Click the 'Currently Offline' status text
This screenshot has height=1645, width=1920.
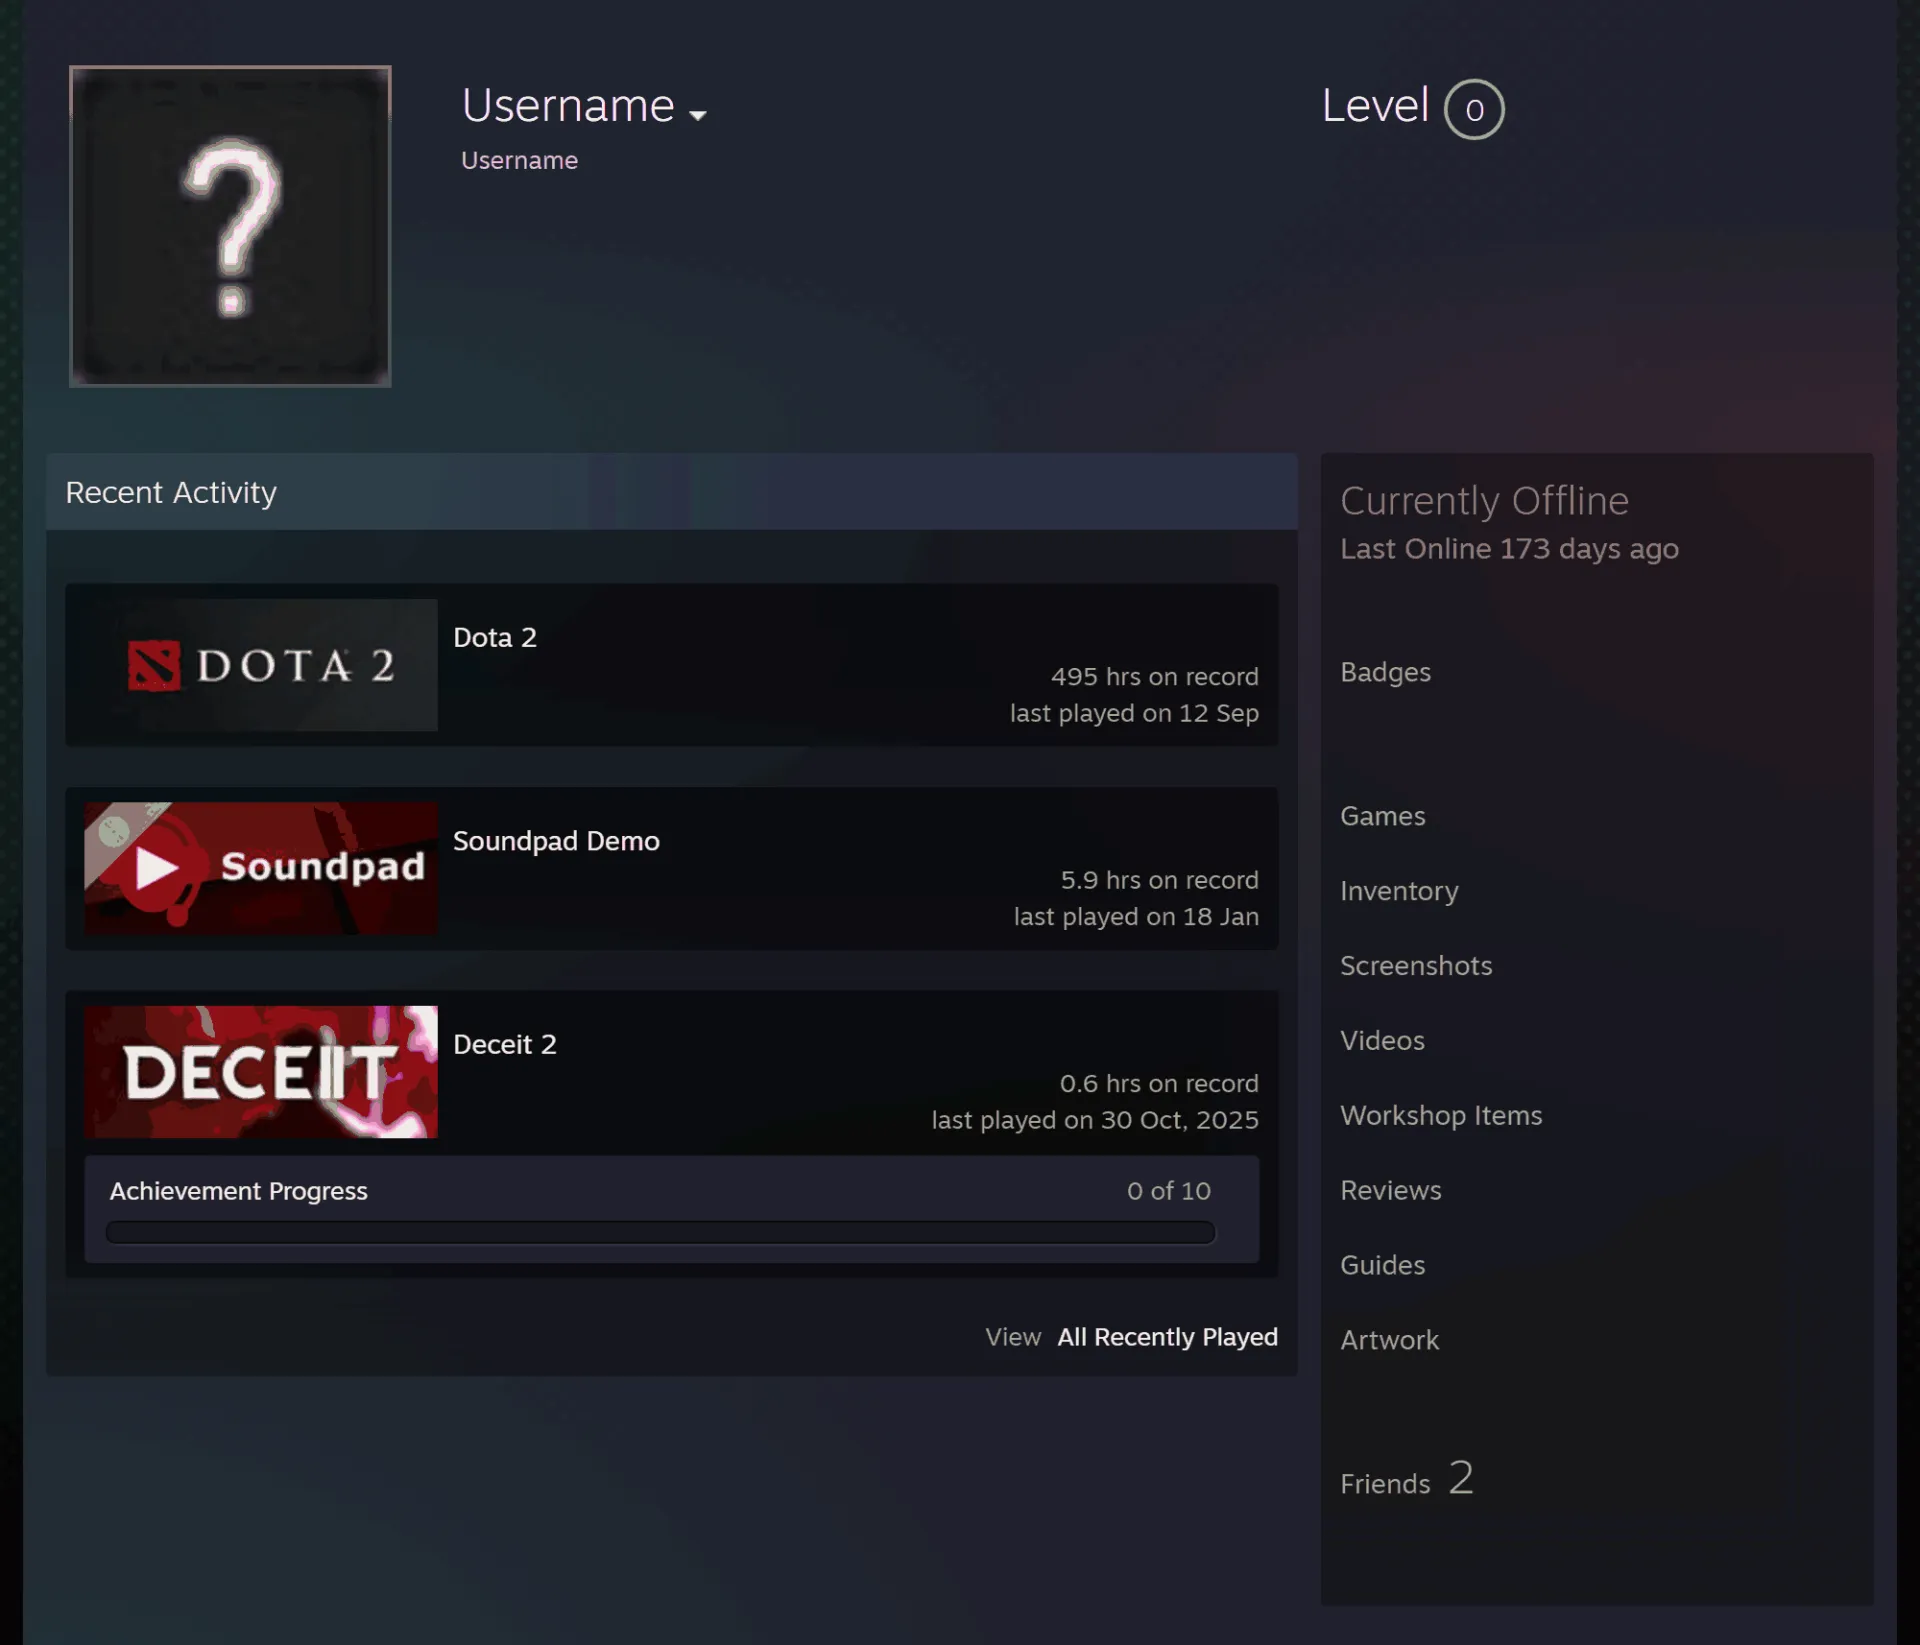click(1484, 501)
